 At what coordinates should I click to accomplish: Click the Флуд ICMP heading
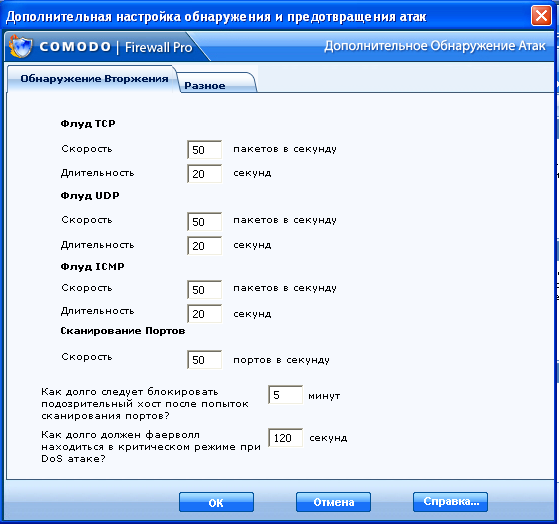(92, 267)
